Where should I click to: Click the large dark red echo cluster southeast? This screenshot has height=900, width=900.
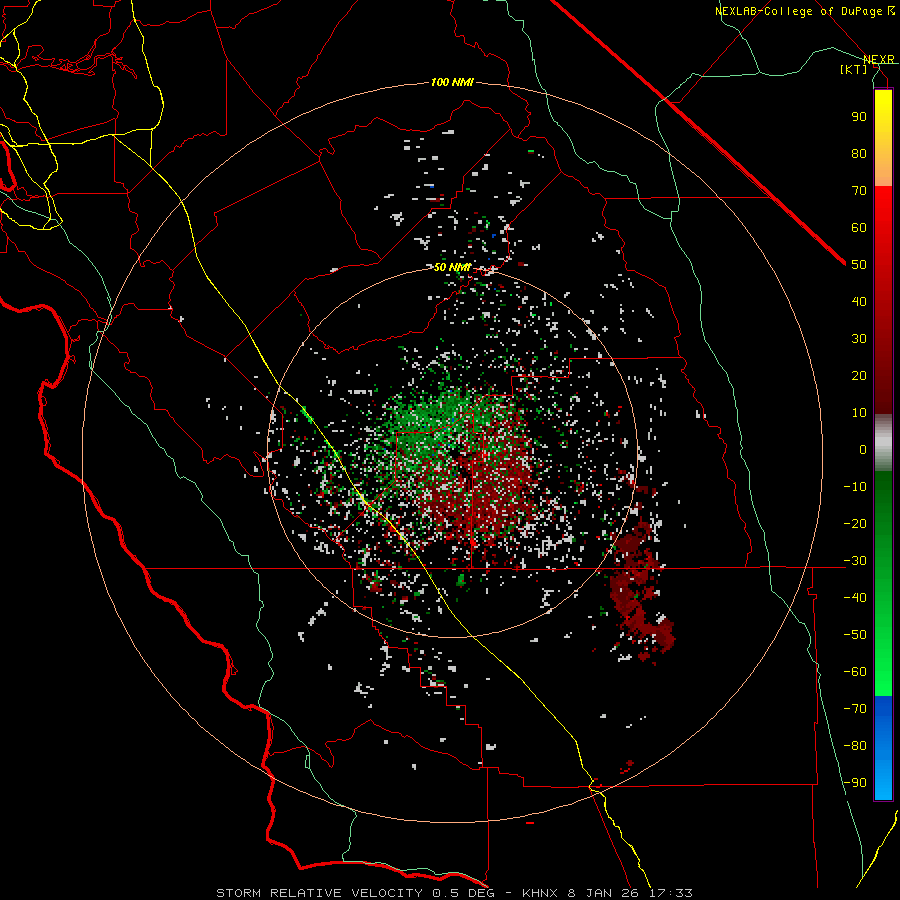pos(640,591)
